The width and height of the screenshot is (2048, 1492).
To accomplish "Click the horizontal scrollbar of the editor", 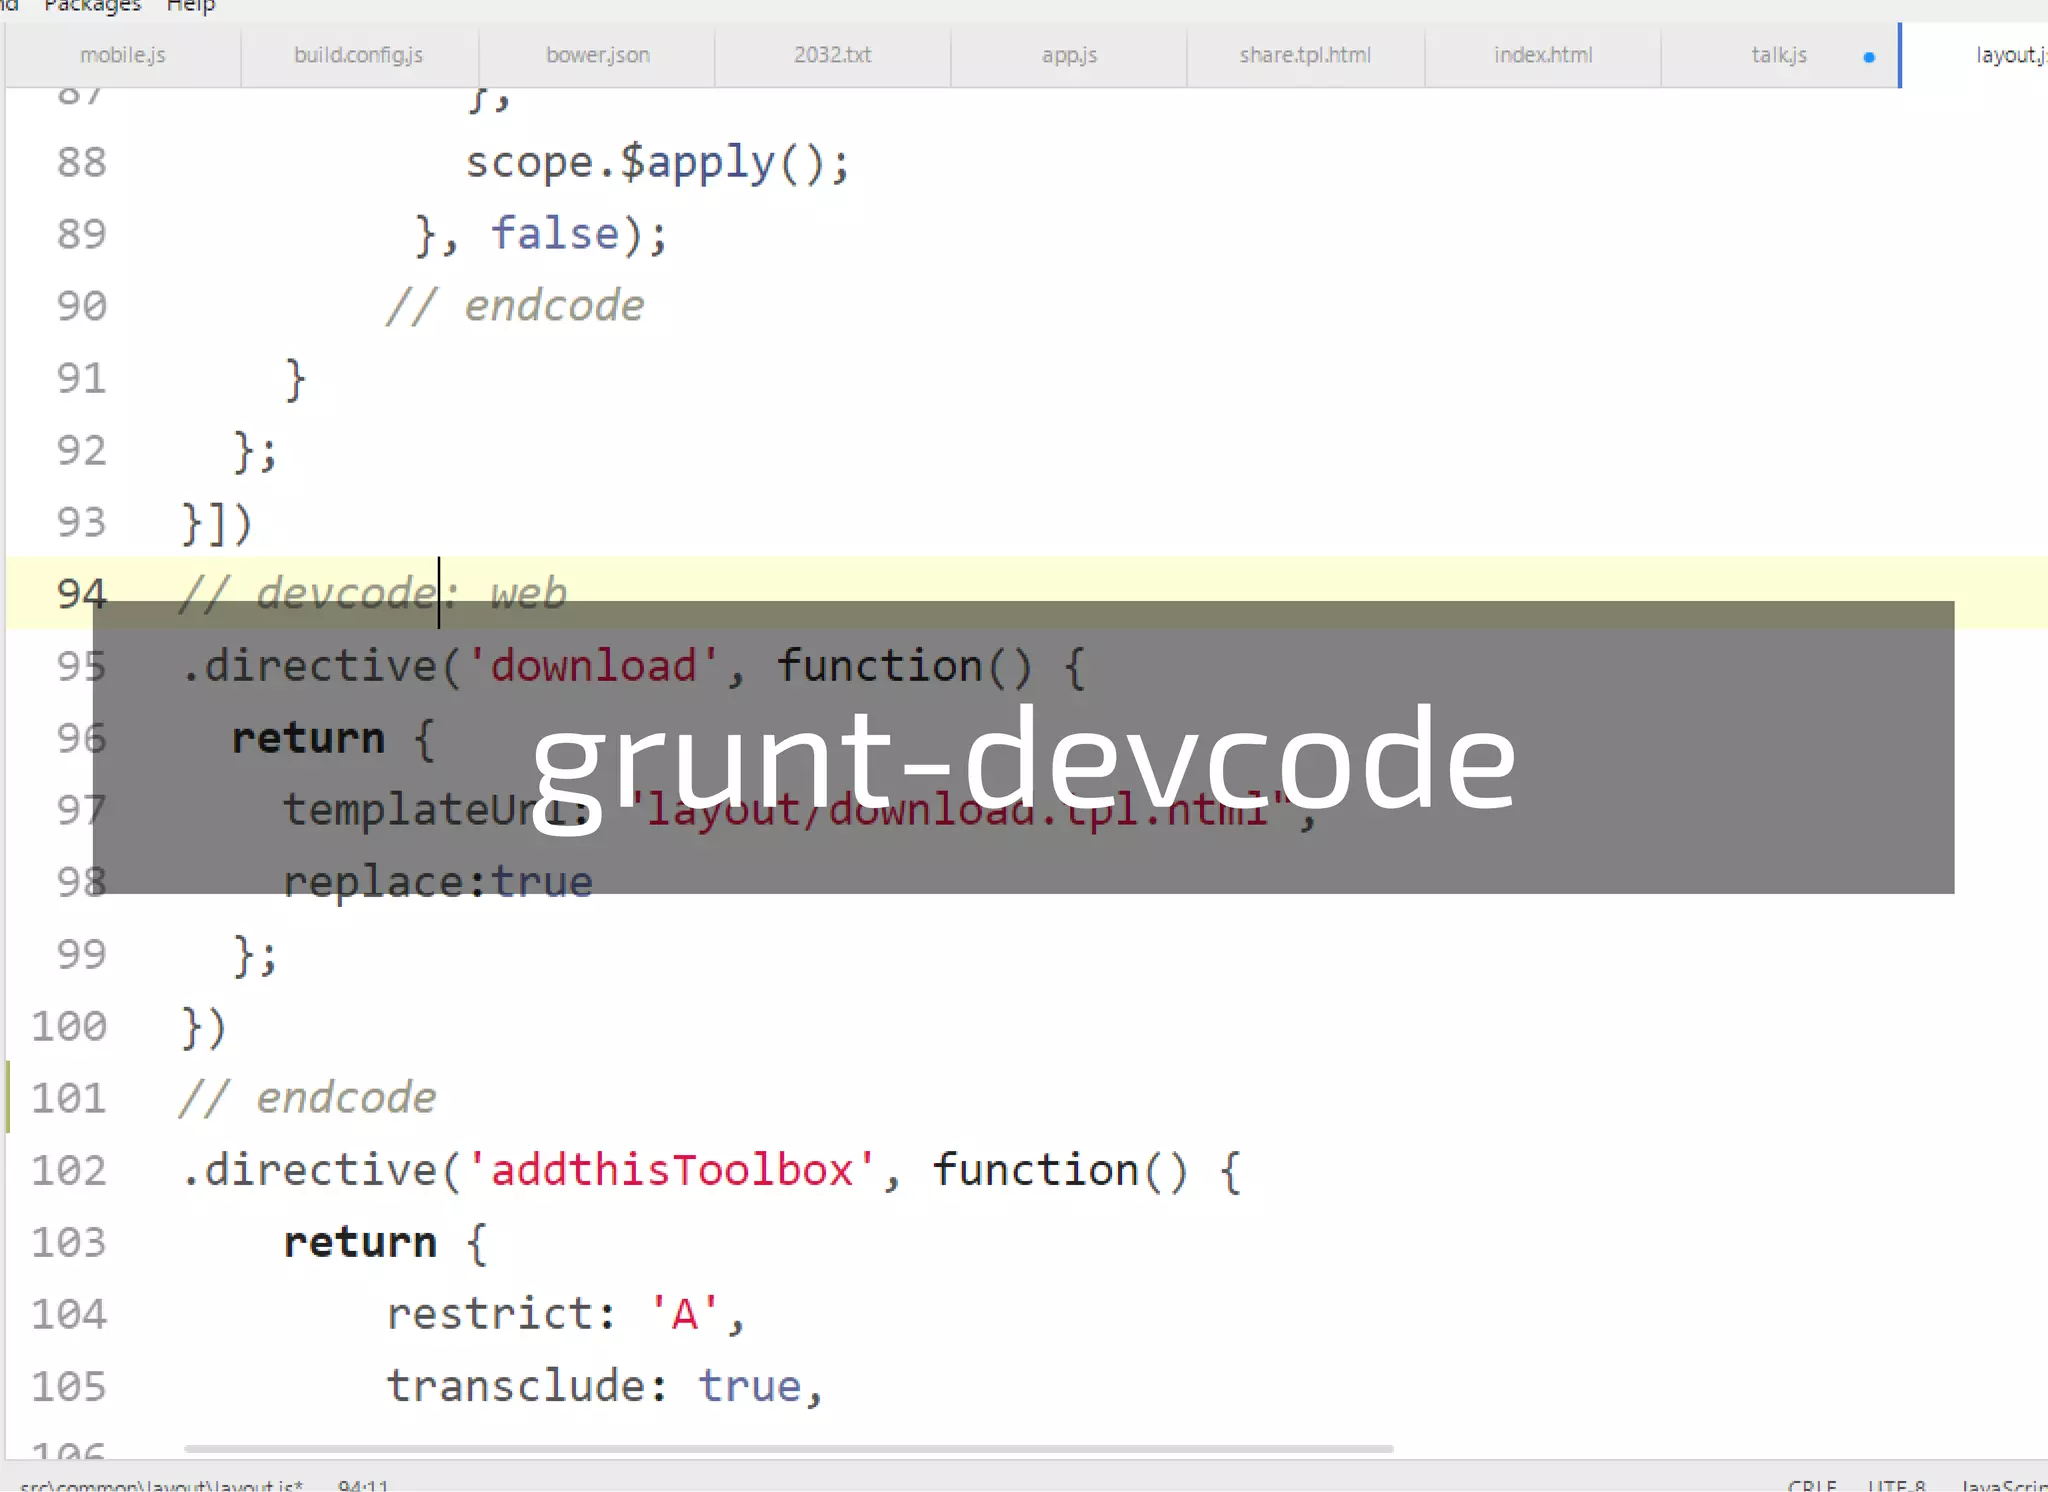I will [x=788, y=1448].
